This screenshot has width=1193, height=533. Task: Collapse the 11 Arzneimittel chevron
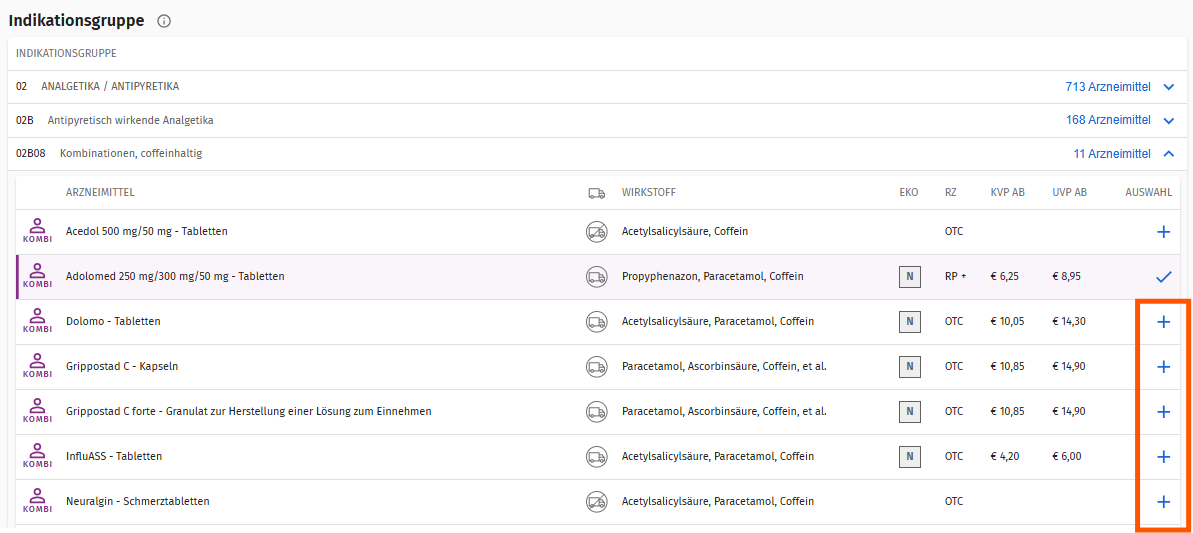click(x=1169, y=154)
